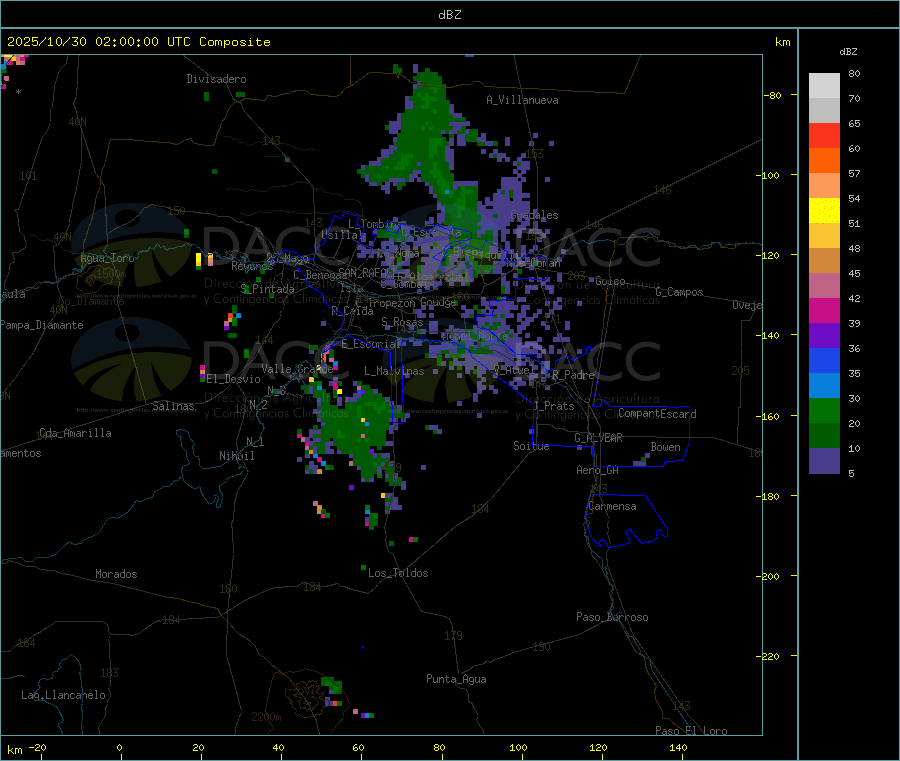900x761 pixels.
Task: Click the 'Salinas' map label
Action: point(173,406)
